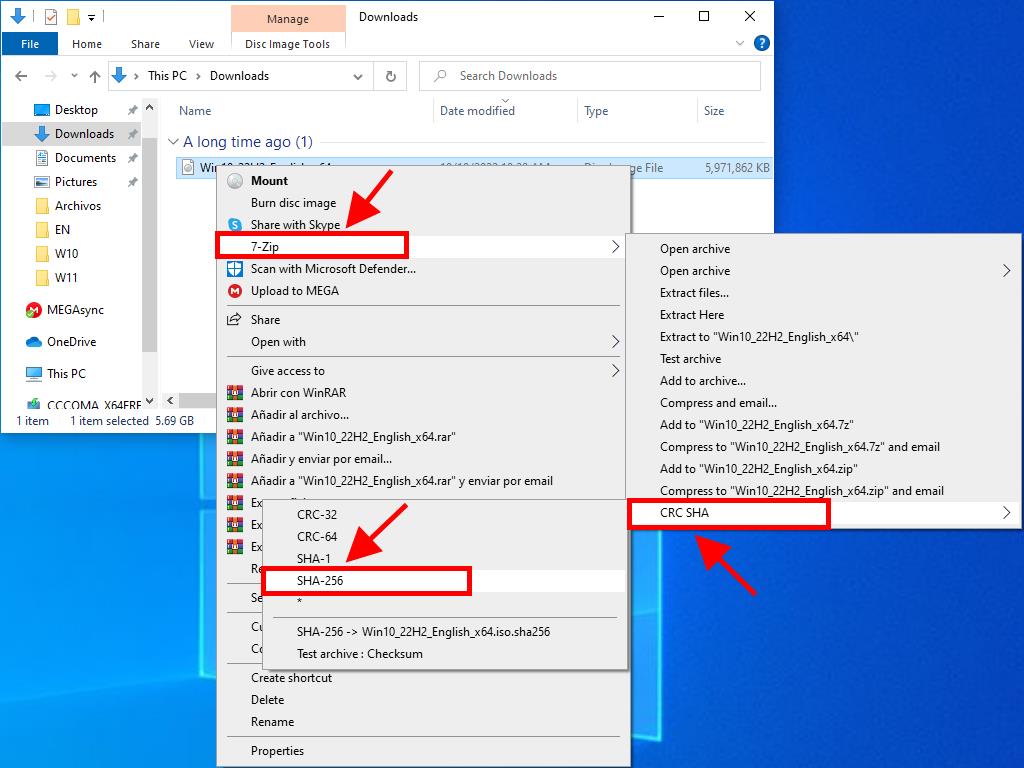Collapse the 'A long time ago' group
The image size is (1024, 768).
click(x=173, y=142)
